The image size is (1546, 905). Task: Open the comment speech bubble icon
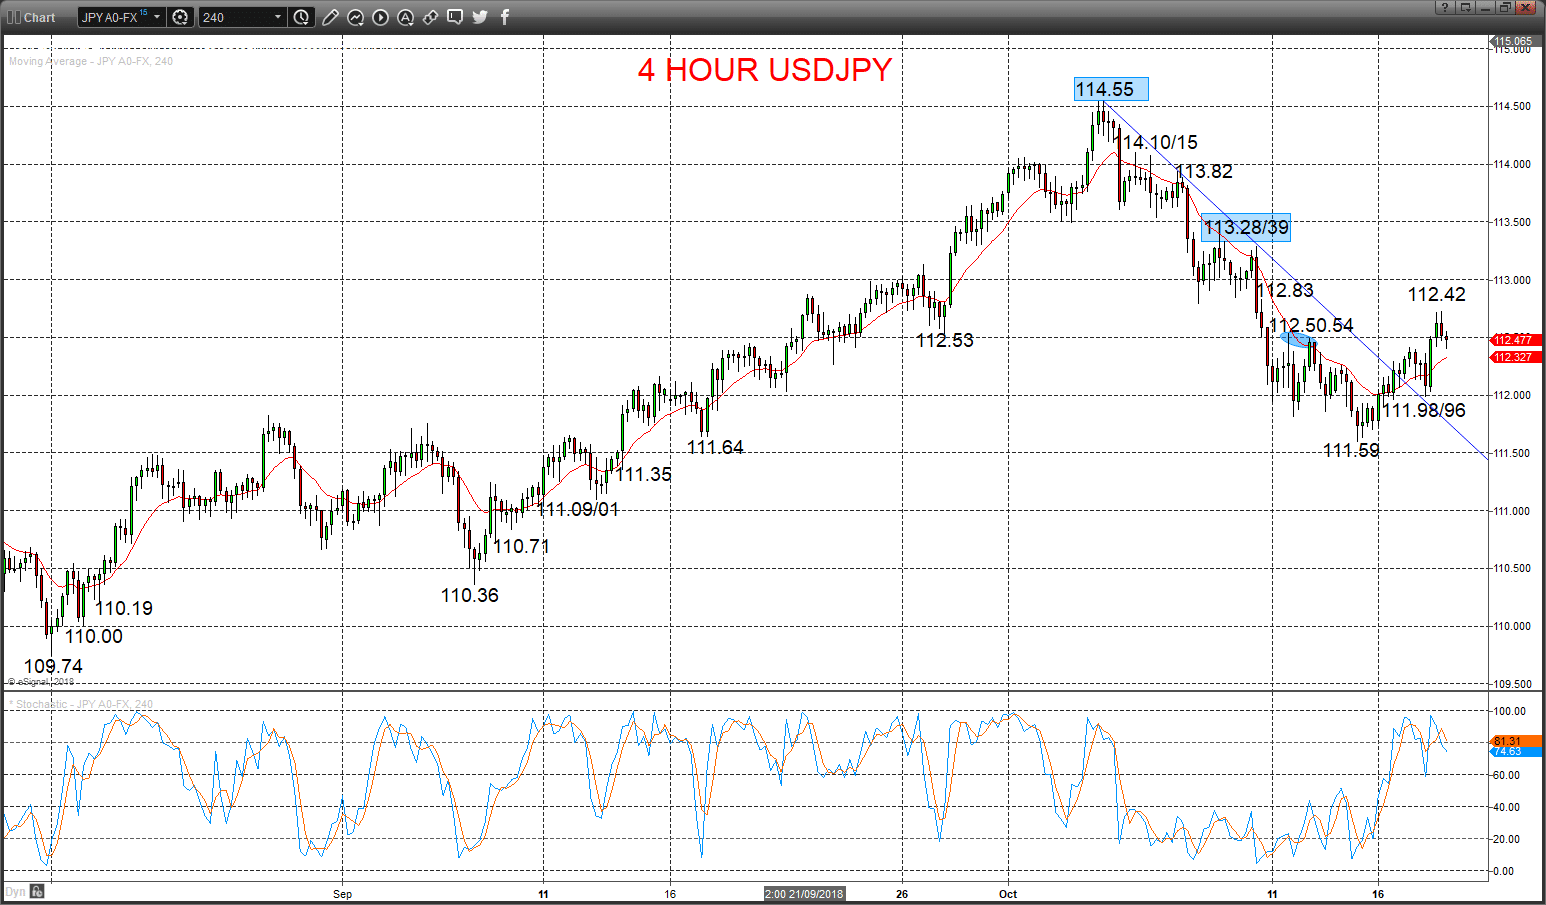click(x=455, y=17)
